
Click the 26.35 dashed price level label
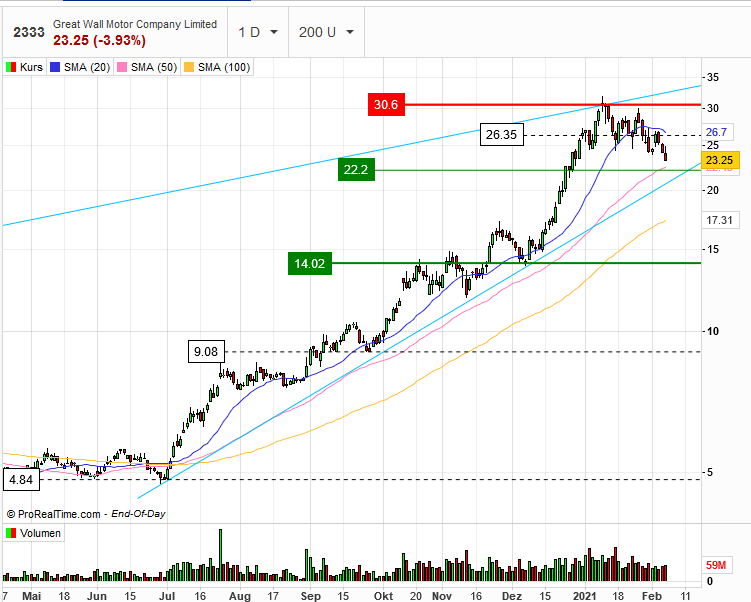coord(501,135)
